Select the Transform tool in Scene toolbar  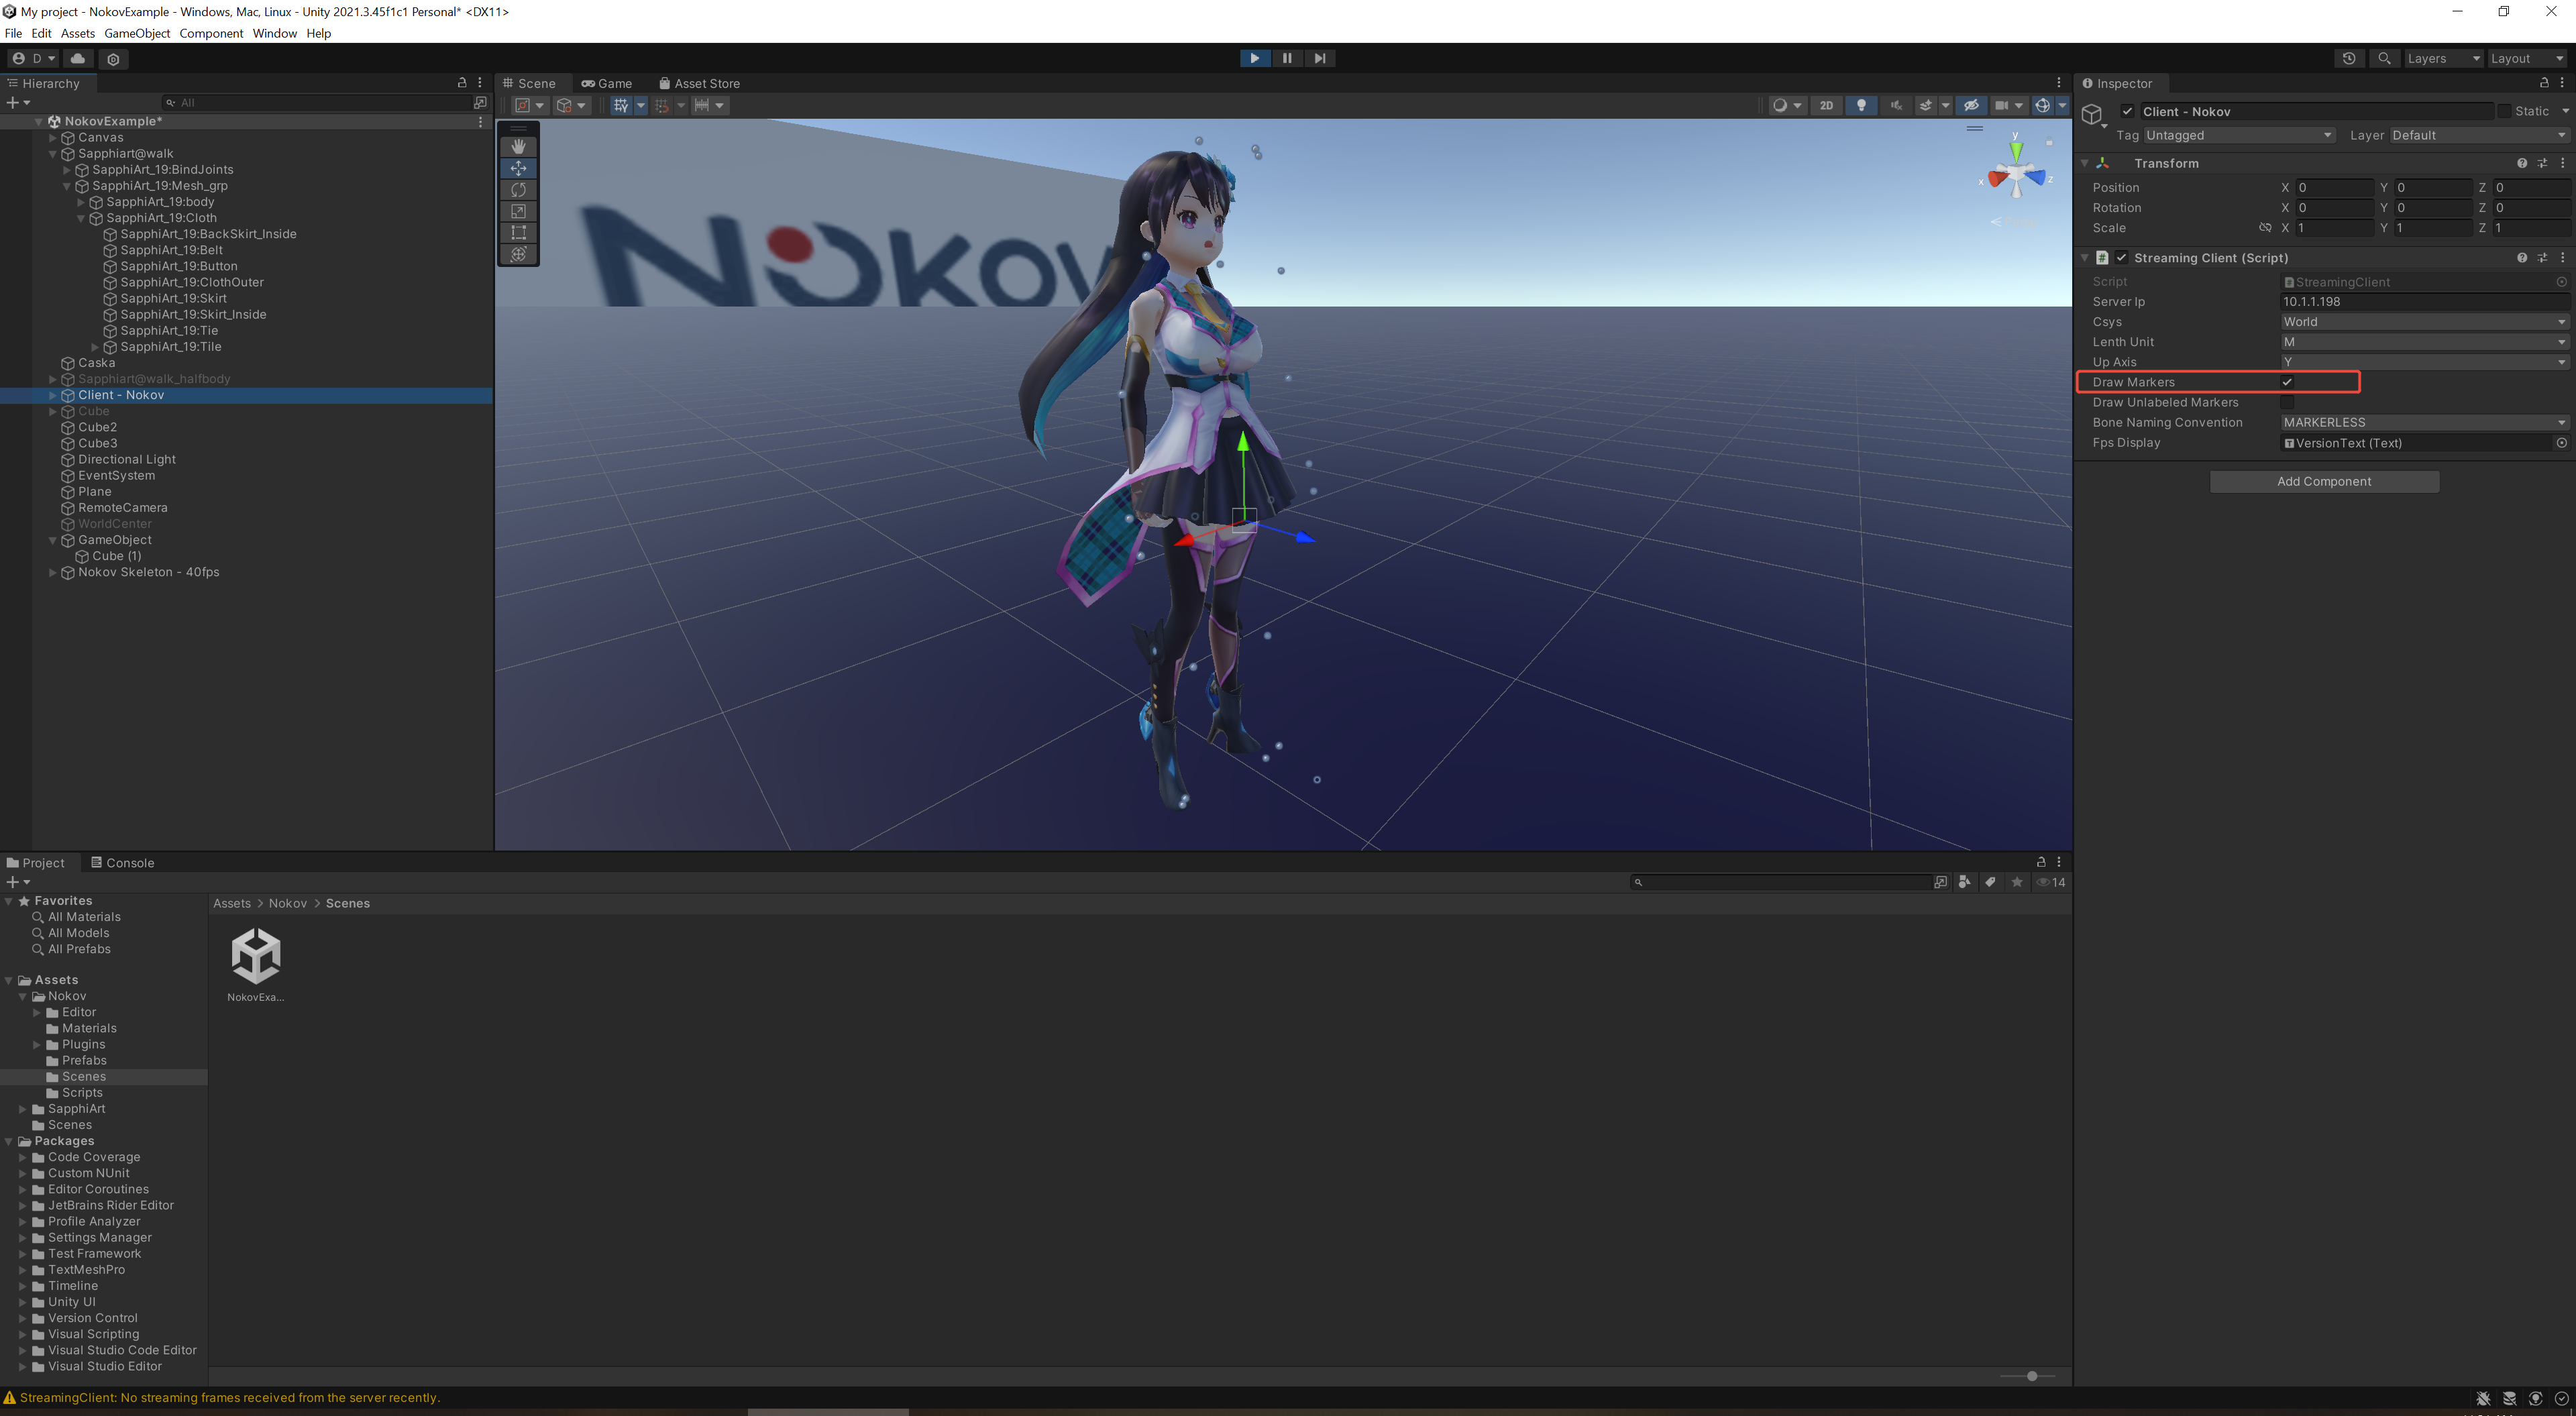pyautogui.click(x=518, y=254)
